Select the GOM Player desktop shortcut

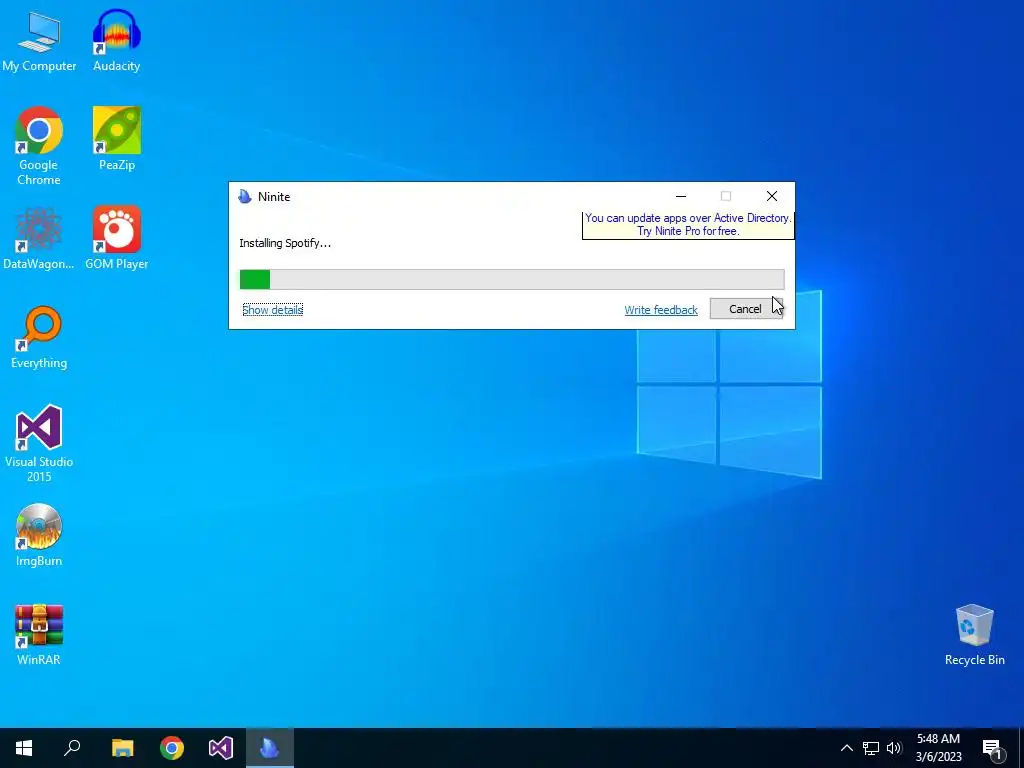117,238
